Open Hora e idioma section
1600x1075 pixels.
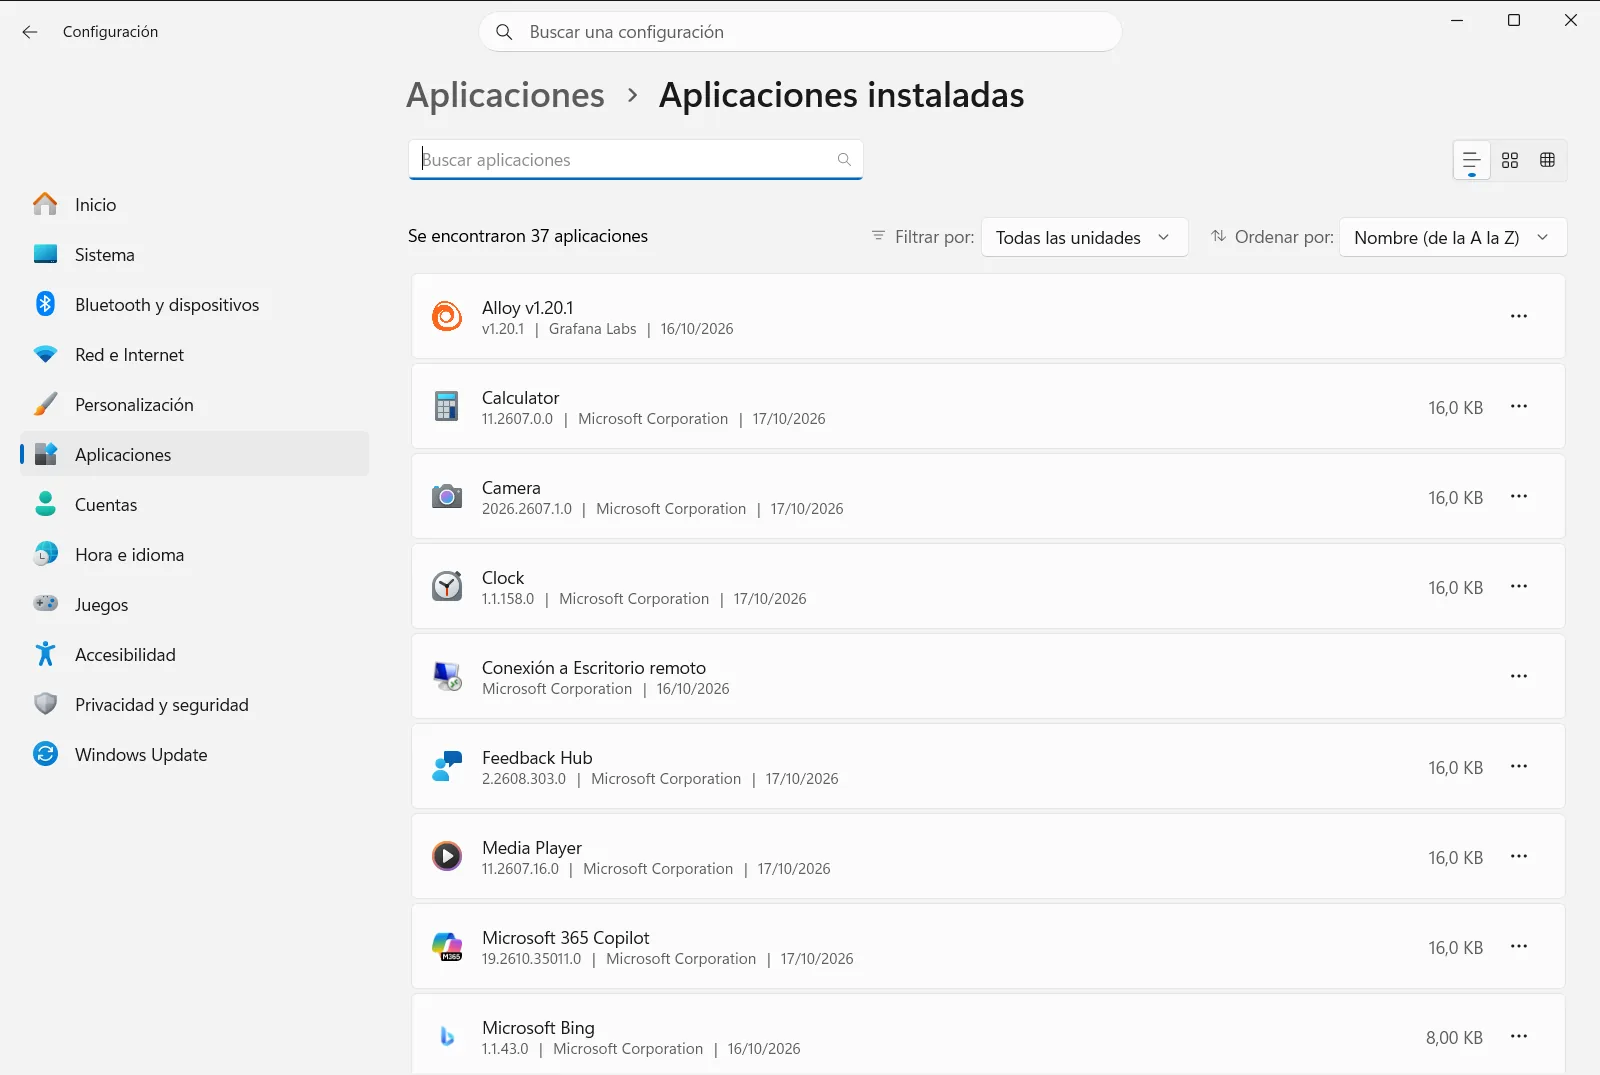[195, 554]
